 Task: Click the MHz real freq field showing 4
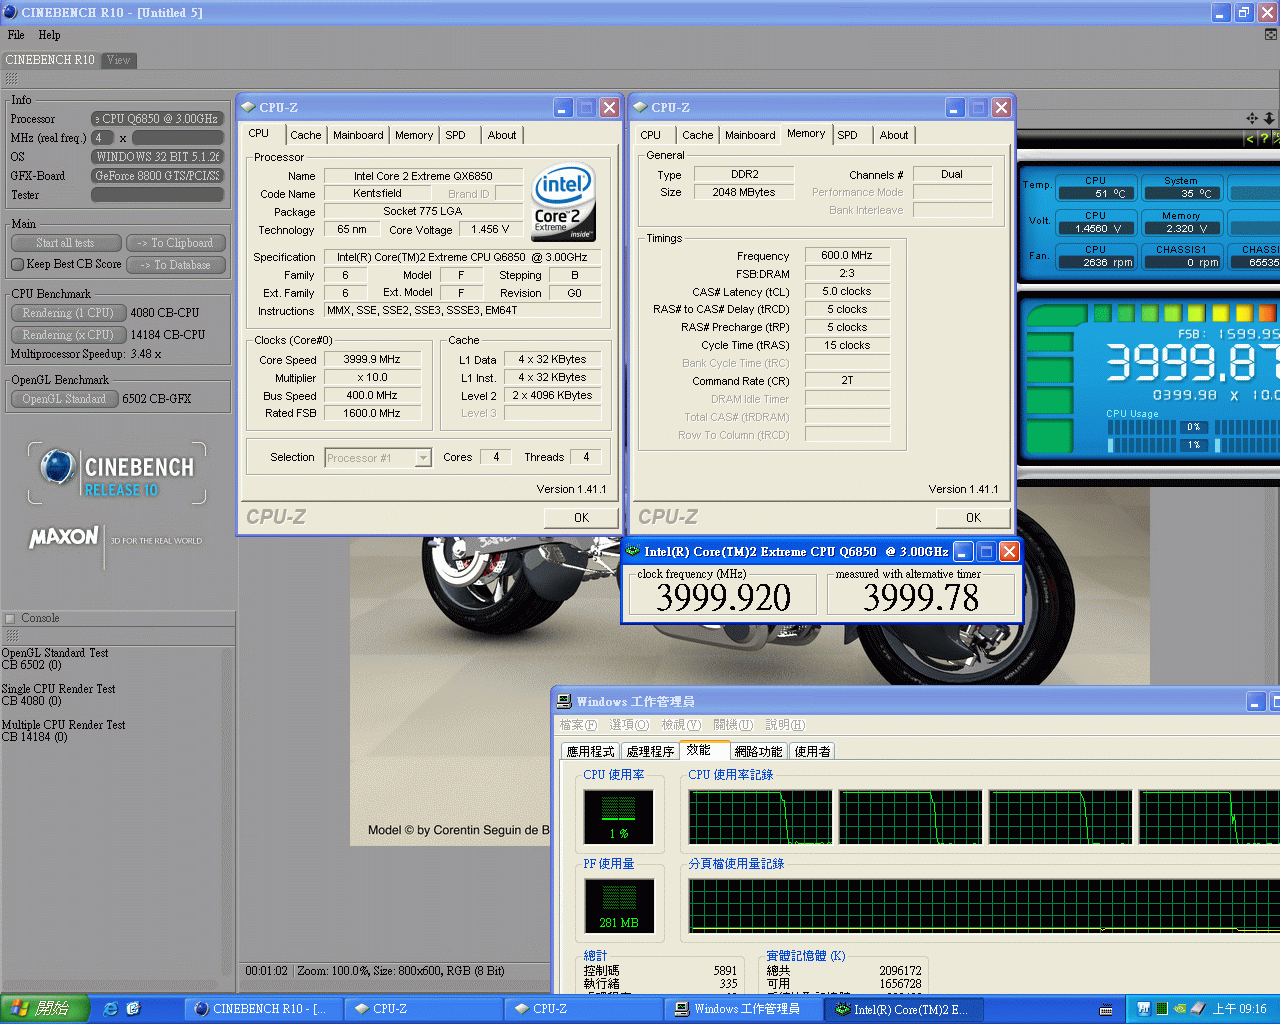tap(102, 138)
